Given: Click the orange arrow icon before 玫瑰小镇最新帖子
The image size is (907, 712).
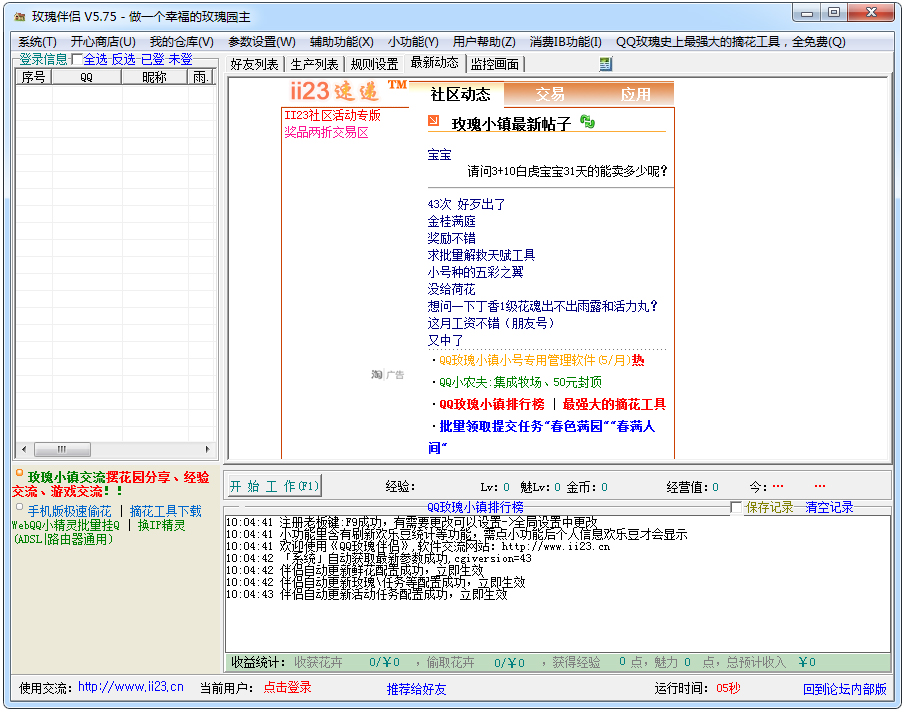Looking at the screenshot, I should coord(434,121).
